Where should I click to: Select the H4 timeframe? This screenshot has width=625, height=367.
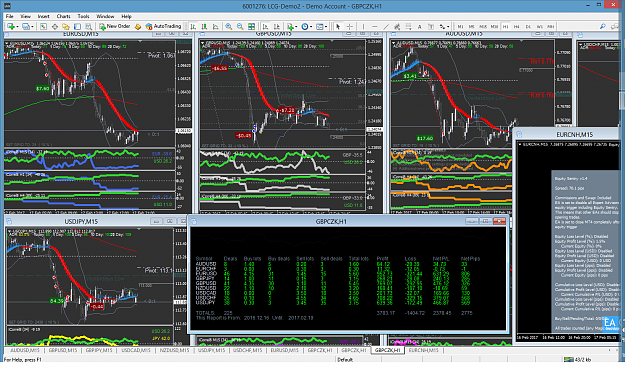517,27
